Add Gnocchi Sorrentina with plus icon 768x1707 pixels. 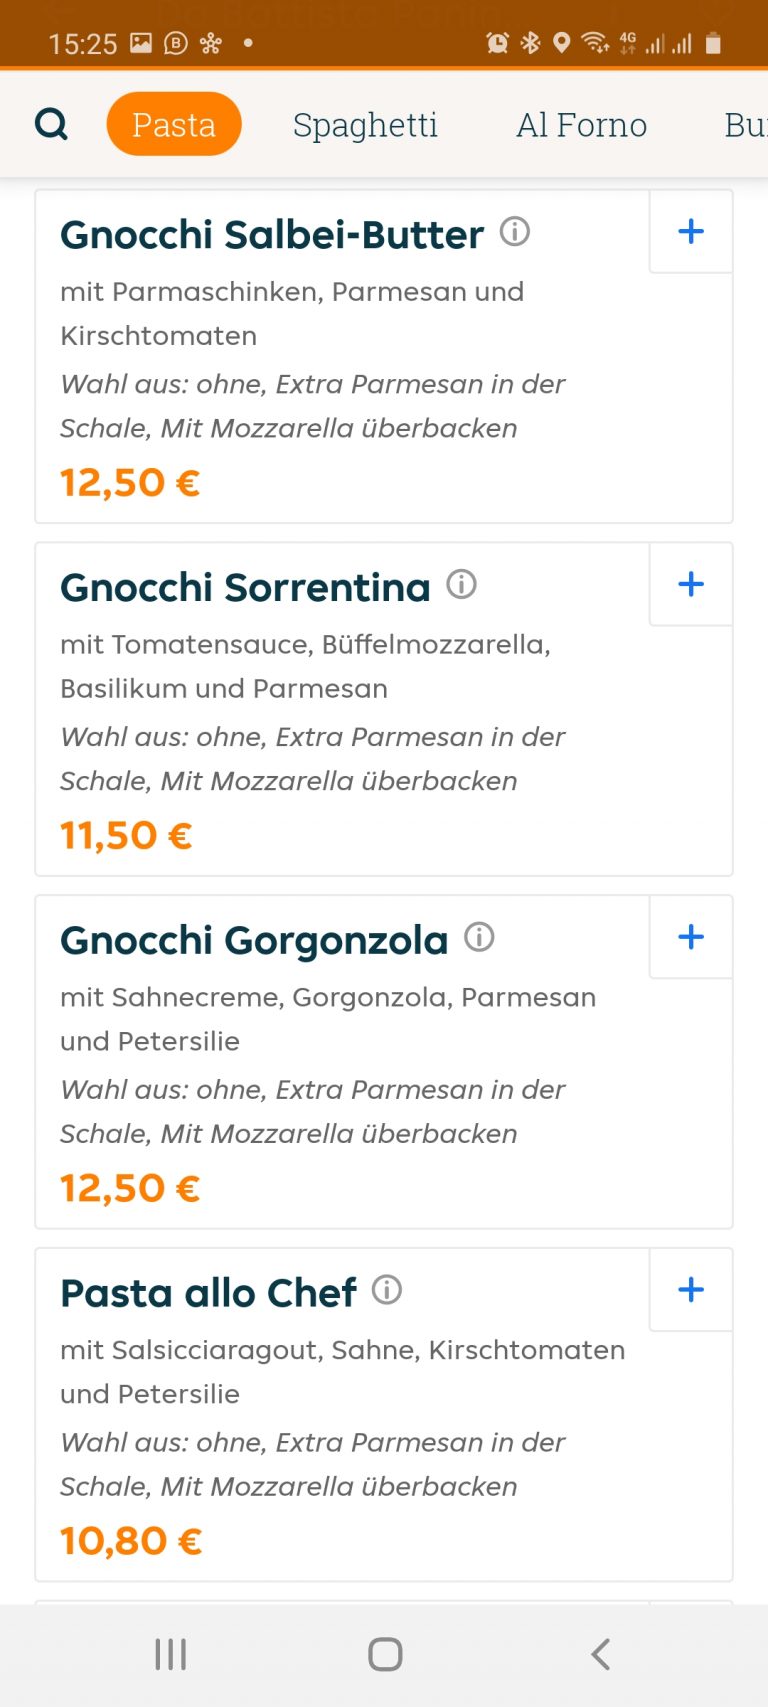pos(691,585)
